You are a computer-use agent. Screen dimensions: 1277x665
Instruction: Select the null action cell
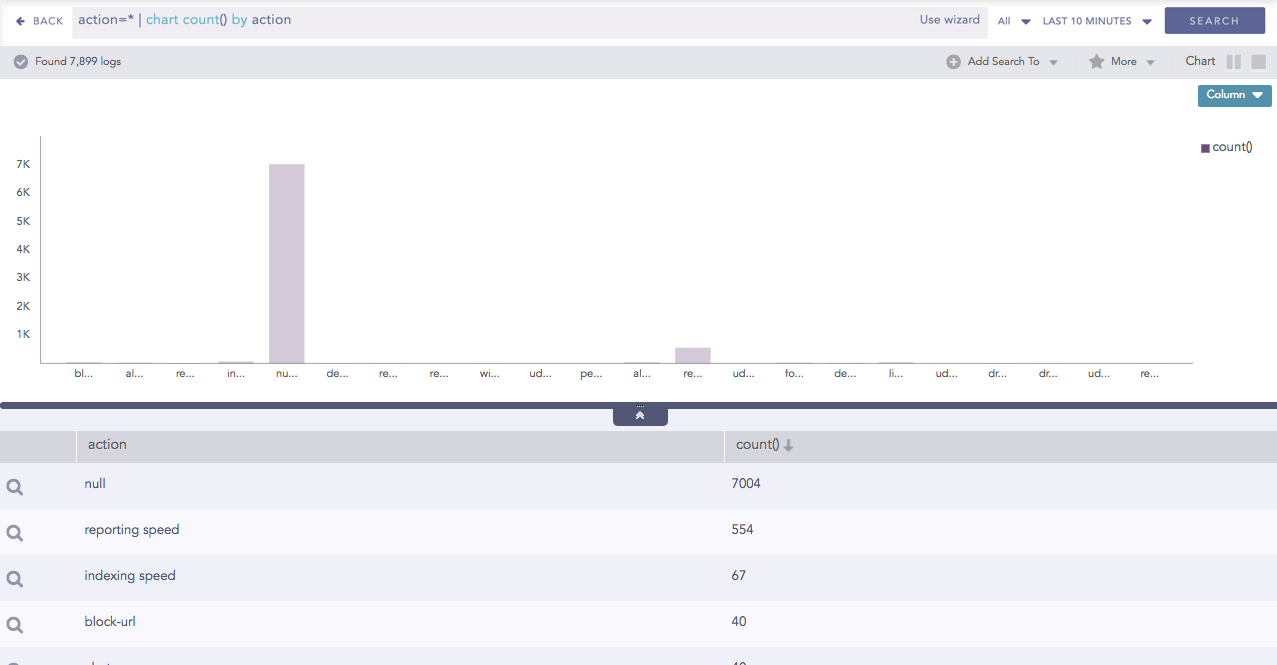pyautogui.click(x=95, y=484)
